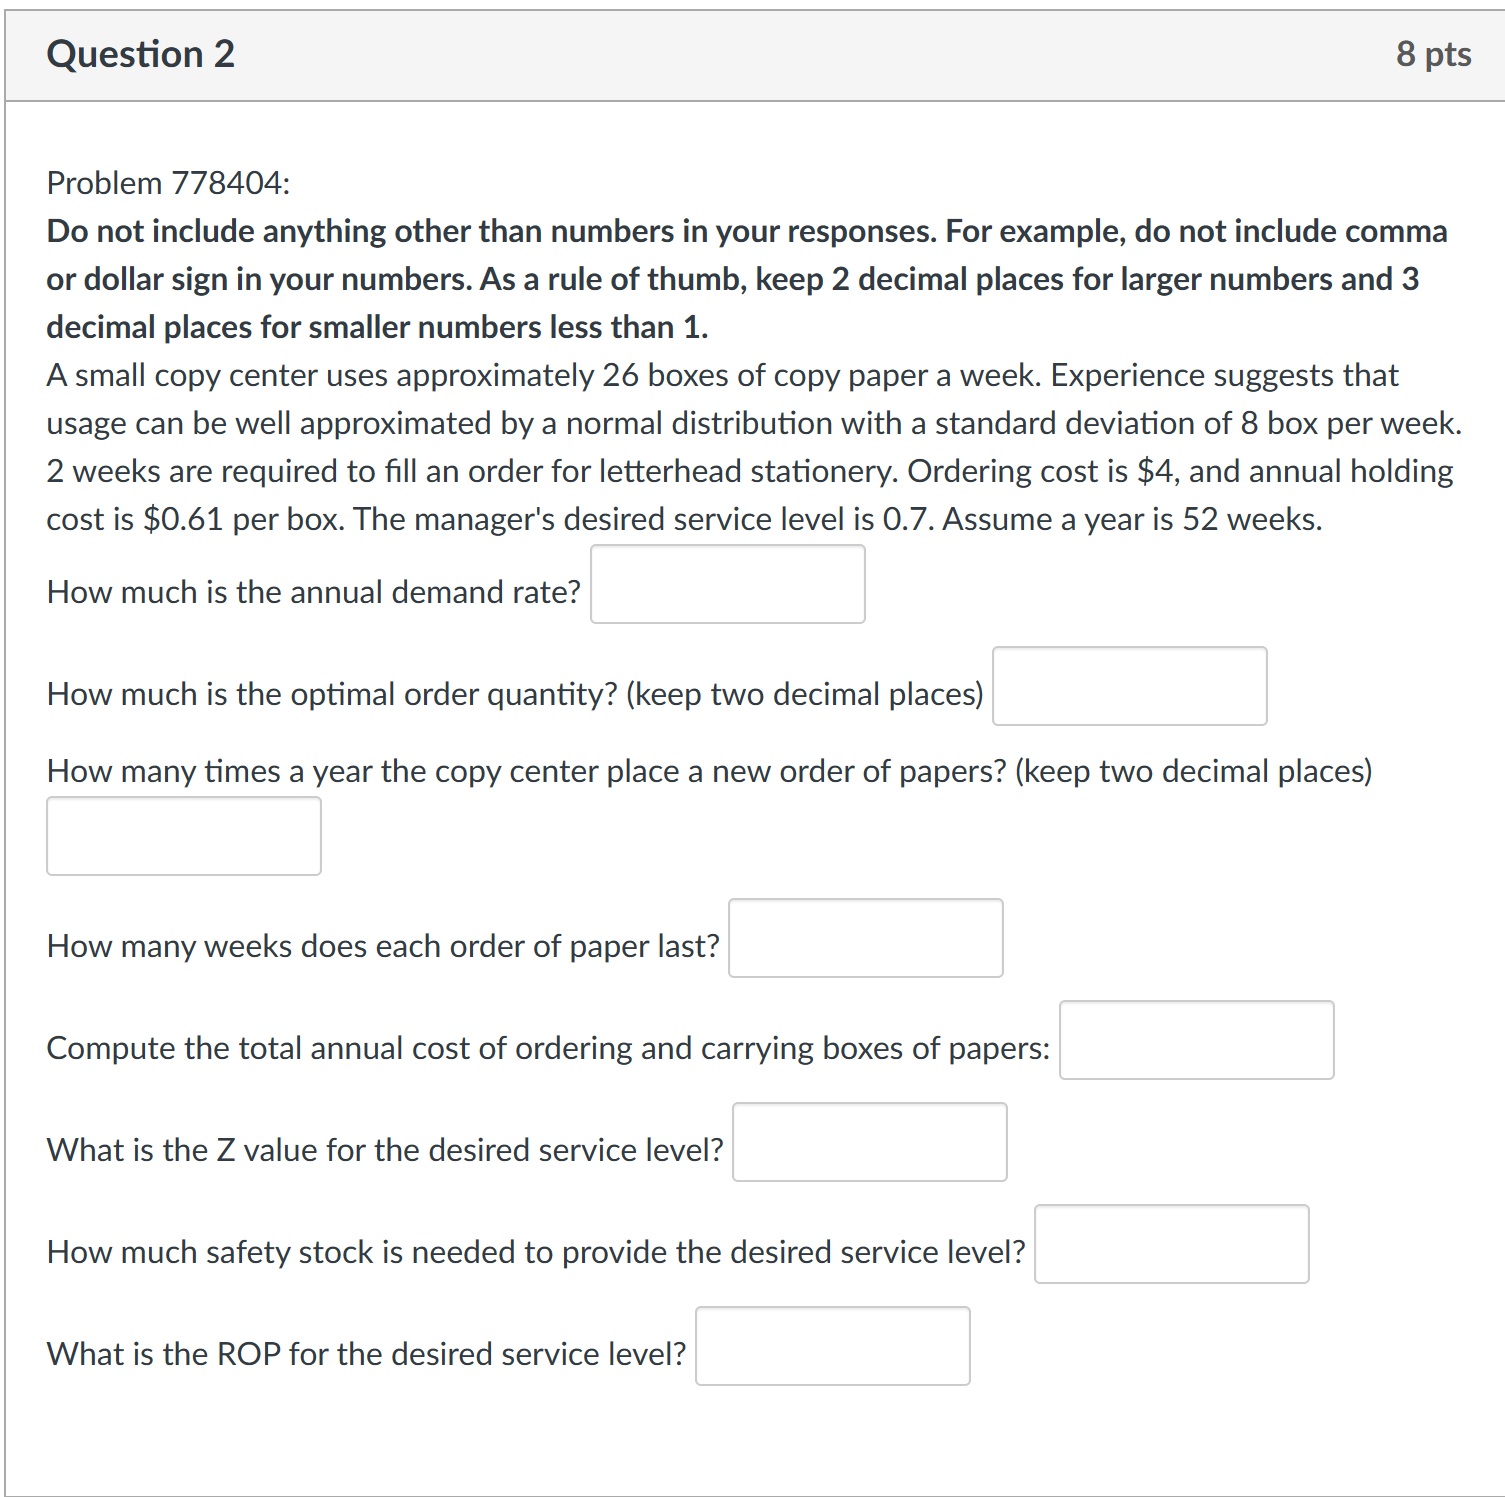The height and width of the screenshot is (1497, 1505).
Task: Select the optimal order quantity answer box
Action: click(x=1129, y=686)
